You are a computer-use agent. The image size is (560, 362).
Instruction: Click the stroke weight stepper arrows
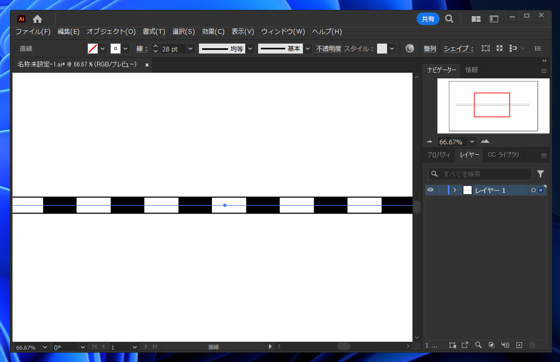tap(155, 49)
